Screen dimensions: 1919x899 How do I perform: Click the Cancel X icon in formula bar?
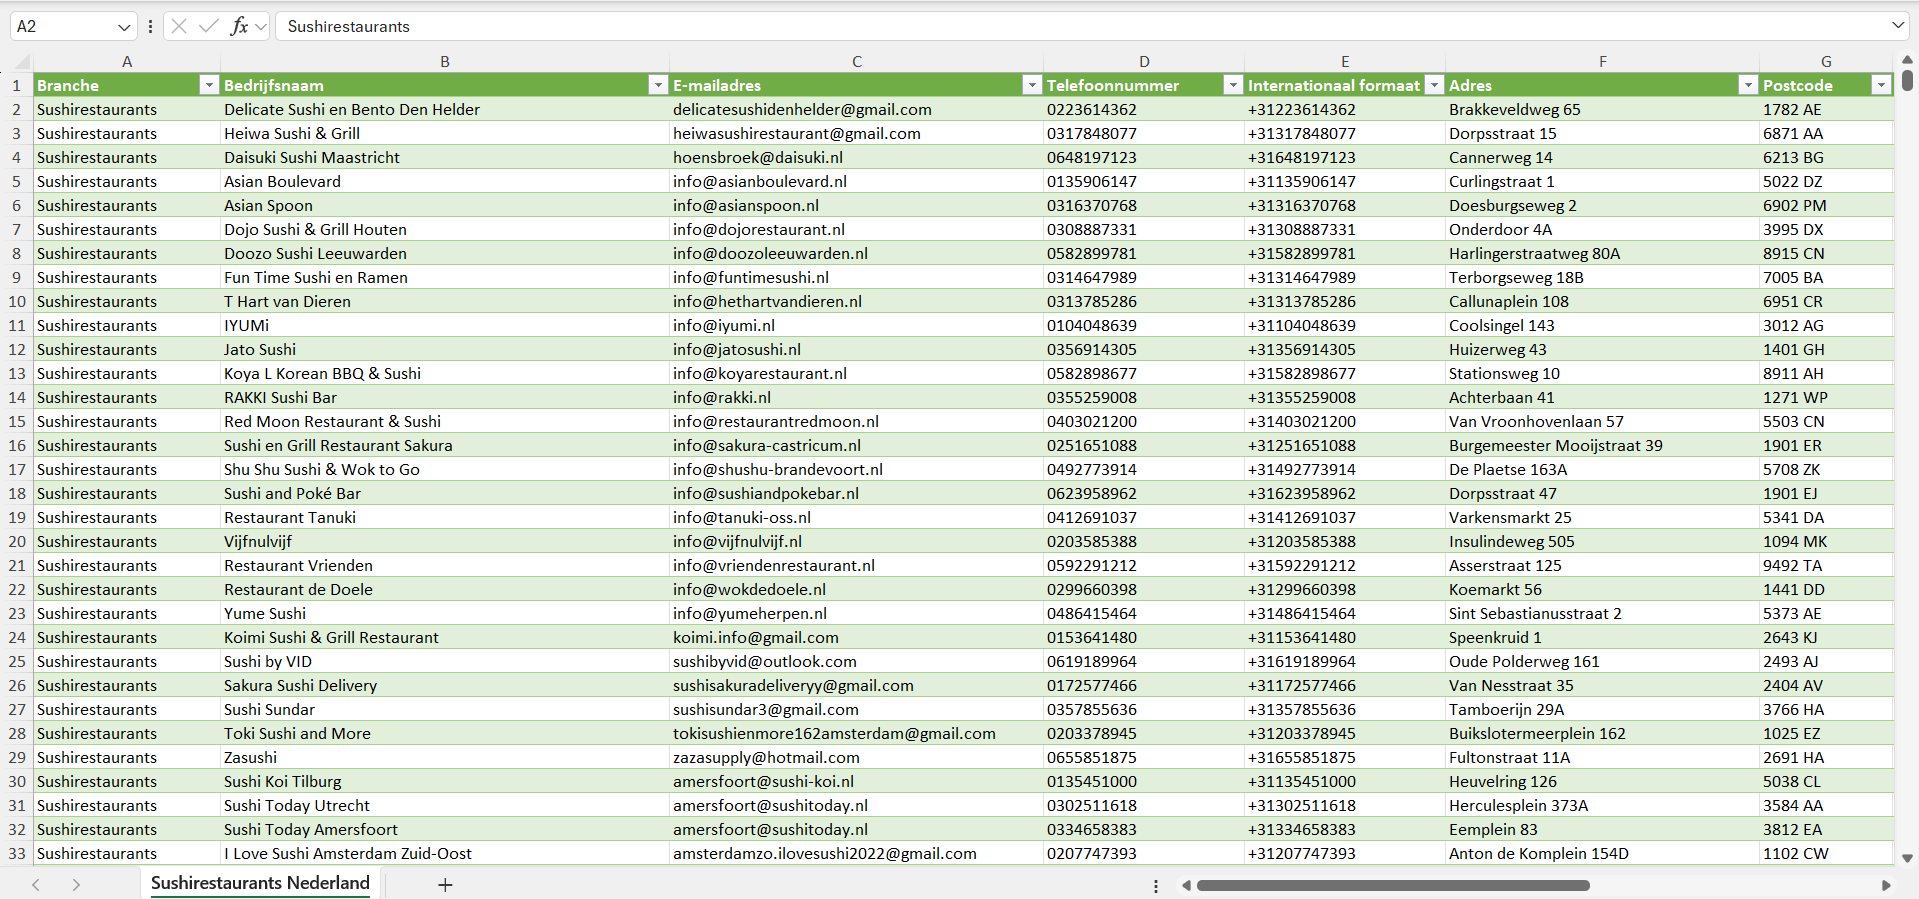pyautogui.click(x=179, y=26)
